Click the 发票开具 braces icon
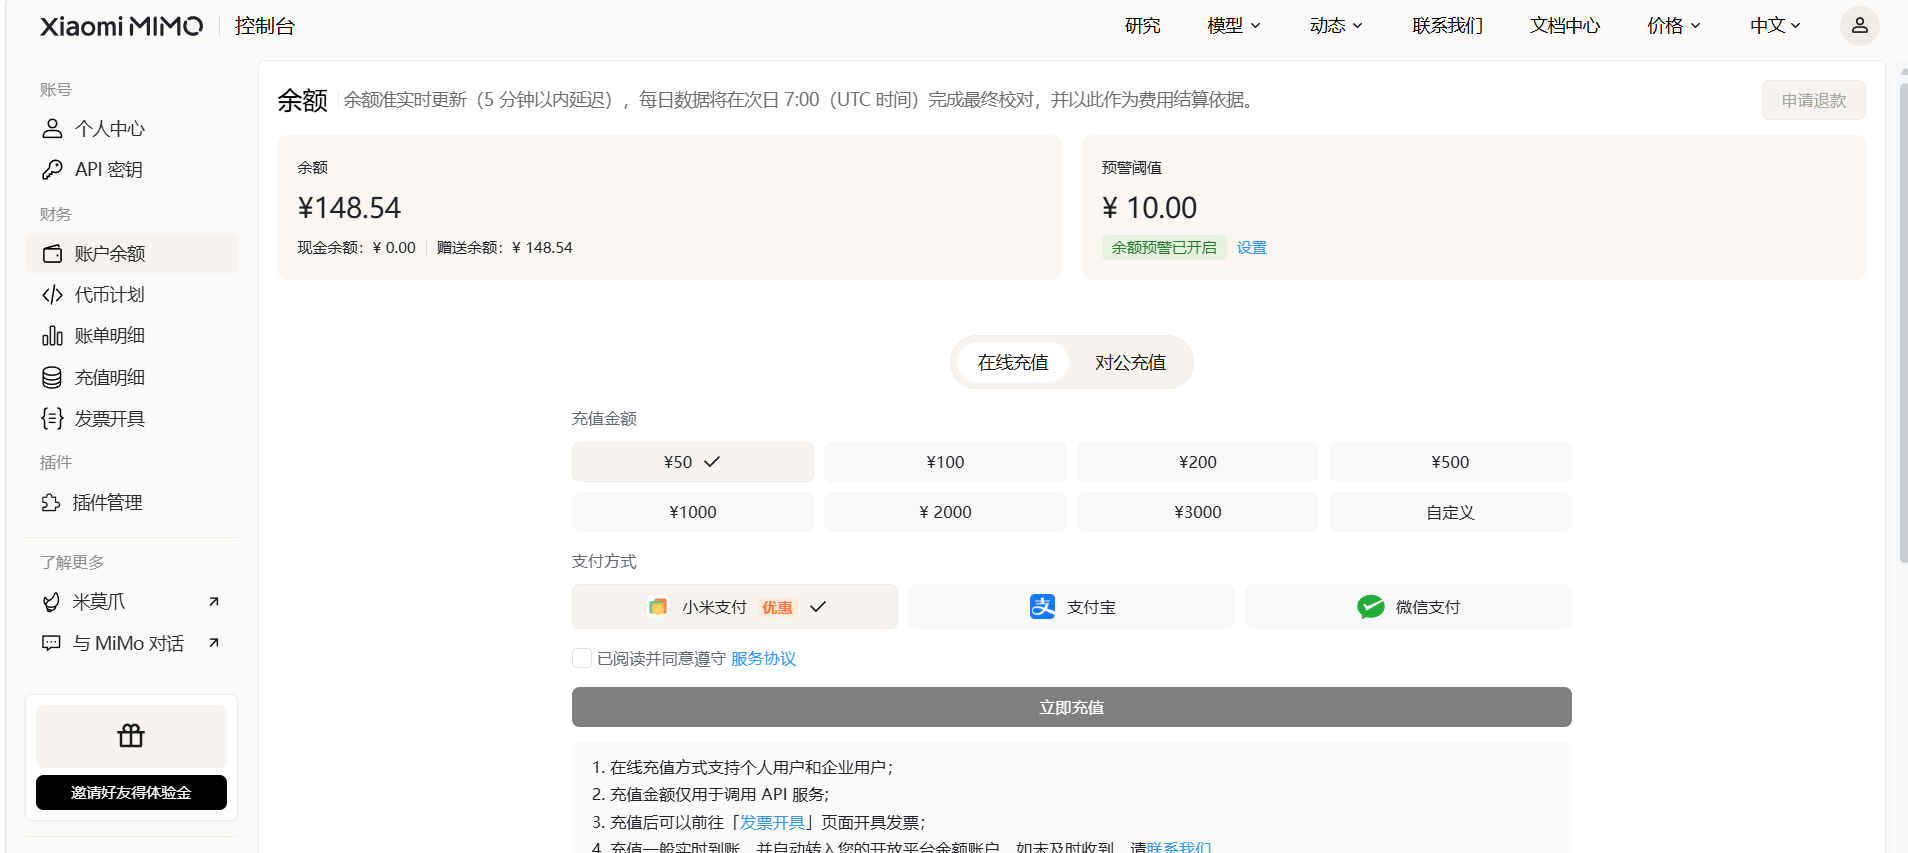 tap(52, 418)
